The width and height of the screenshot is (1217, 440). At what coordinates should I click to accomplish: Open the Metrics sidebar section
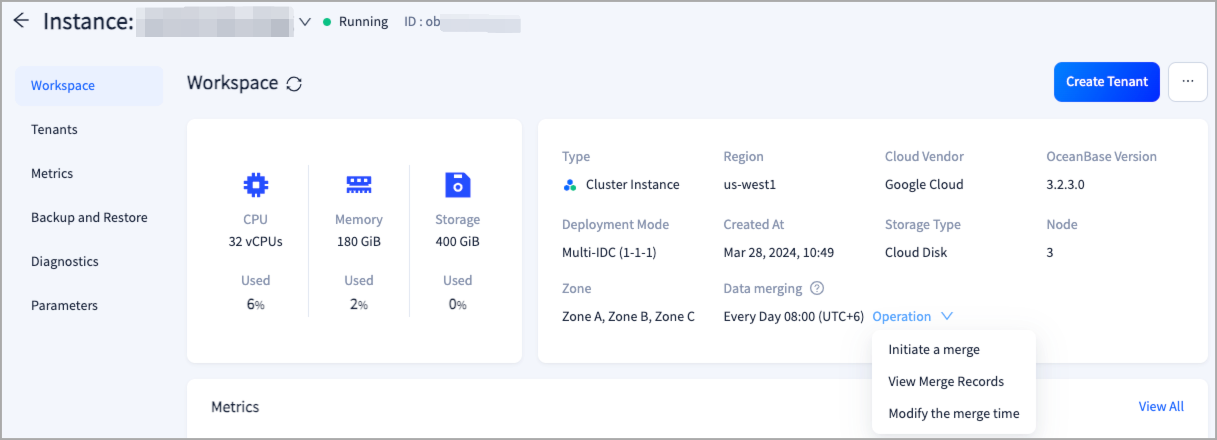tap(52, 174)
